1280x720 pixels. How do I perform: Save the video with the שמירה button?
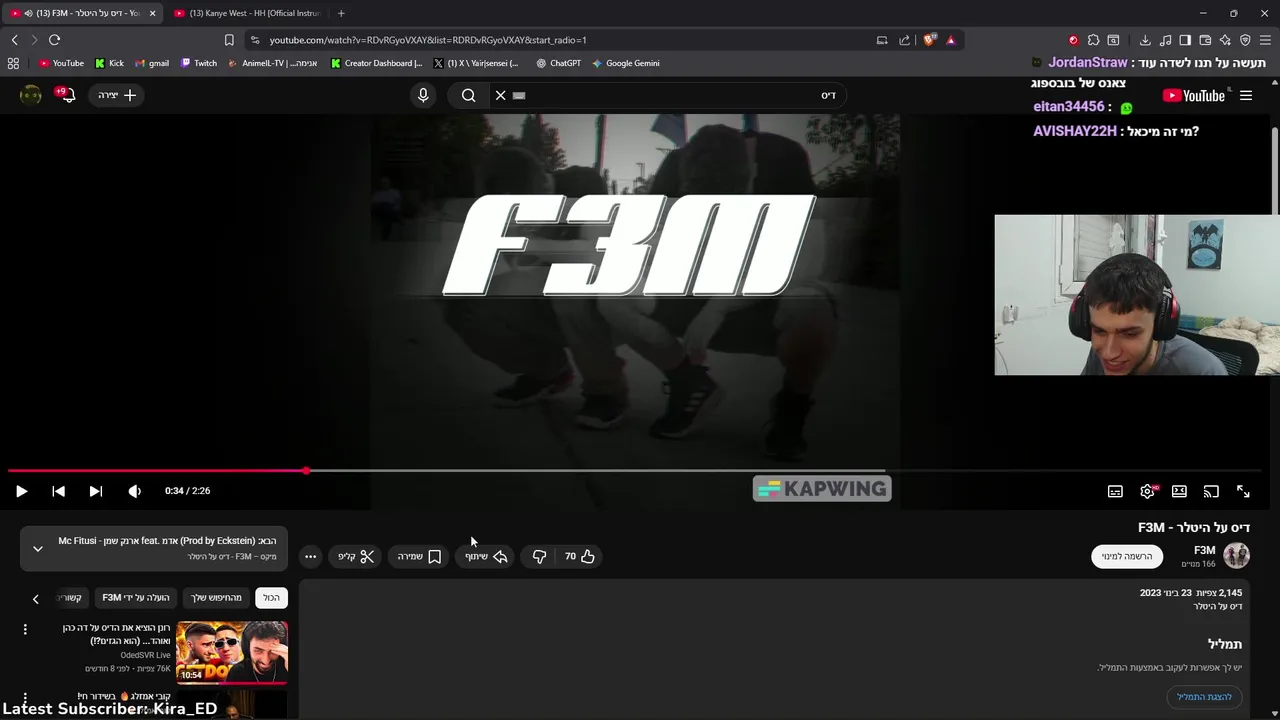pyautogui.click(x=419, y=556)
